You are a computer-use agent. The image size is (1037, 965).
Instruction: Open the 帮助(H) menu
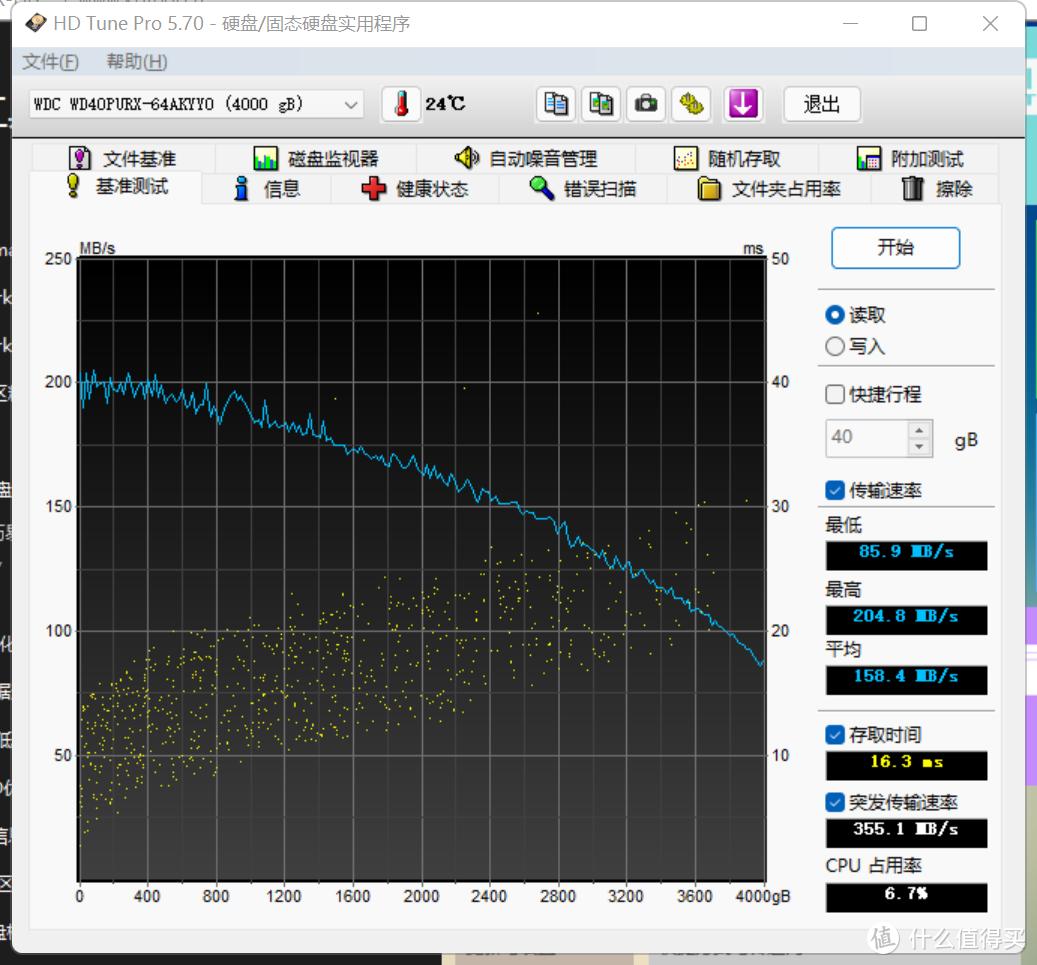[x=137, y=62]
